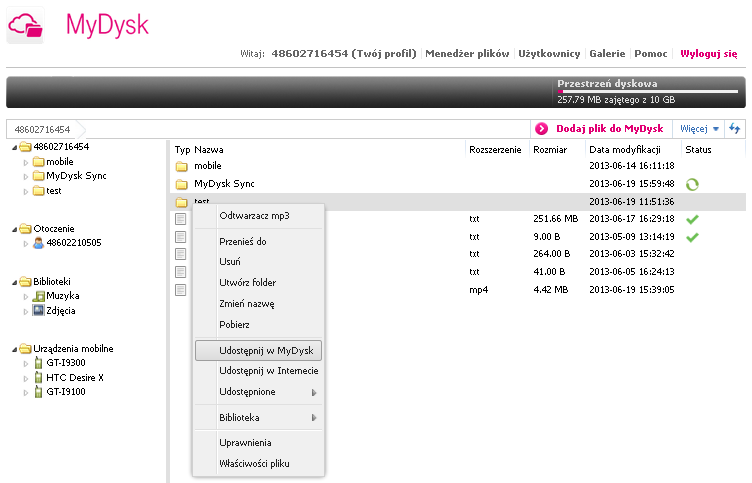The height and width of the screenshot is (483, 752).
Task: Open the Menedżer plików link
Action: pos(467,54)
